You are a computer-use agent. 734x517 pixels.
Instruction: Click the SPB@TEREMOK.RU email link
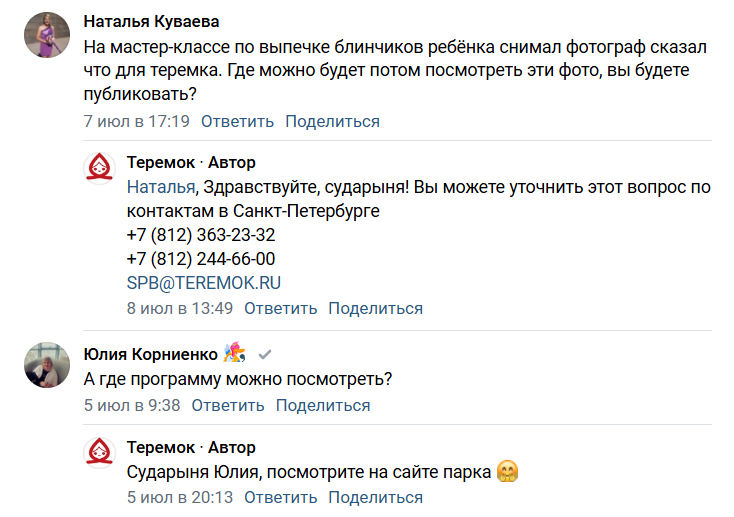point(204,283)
